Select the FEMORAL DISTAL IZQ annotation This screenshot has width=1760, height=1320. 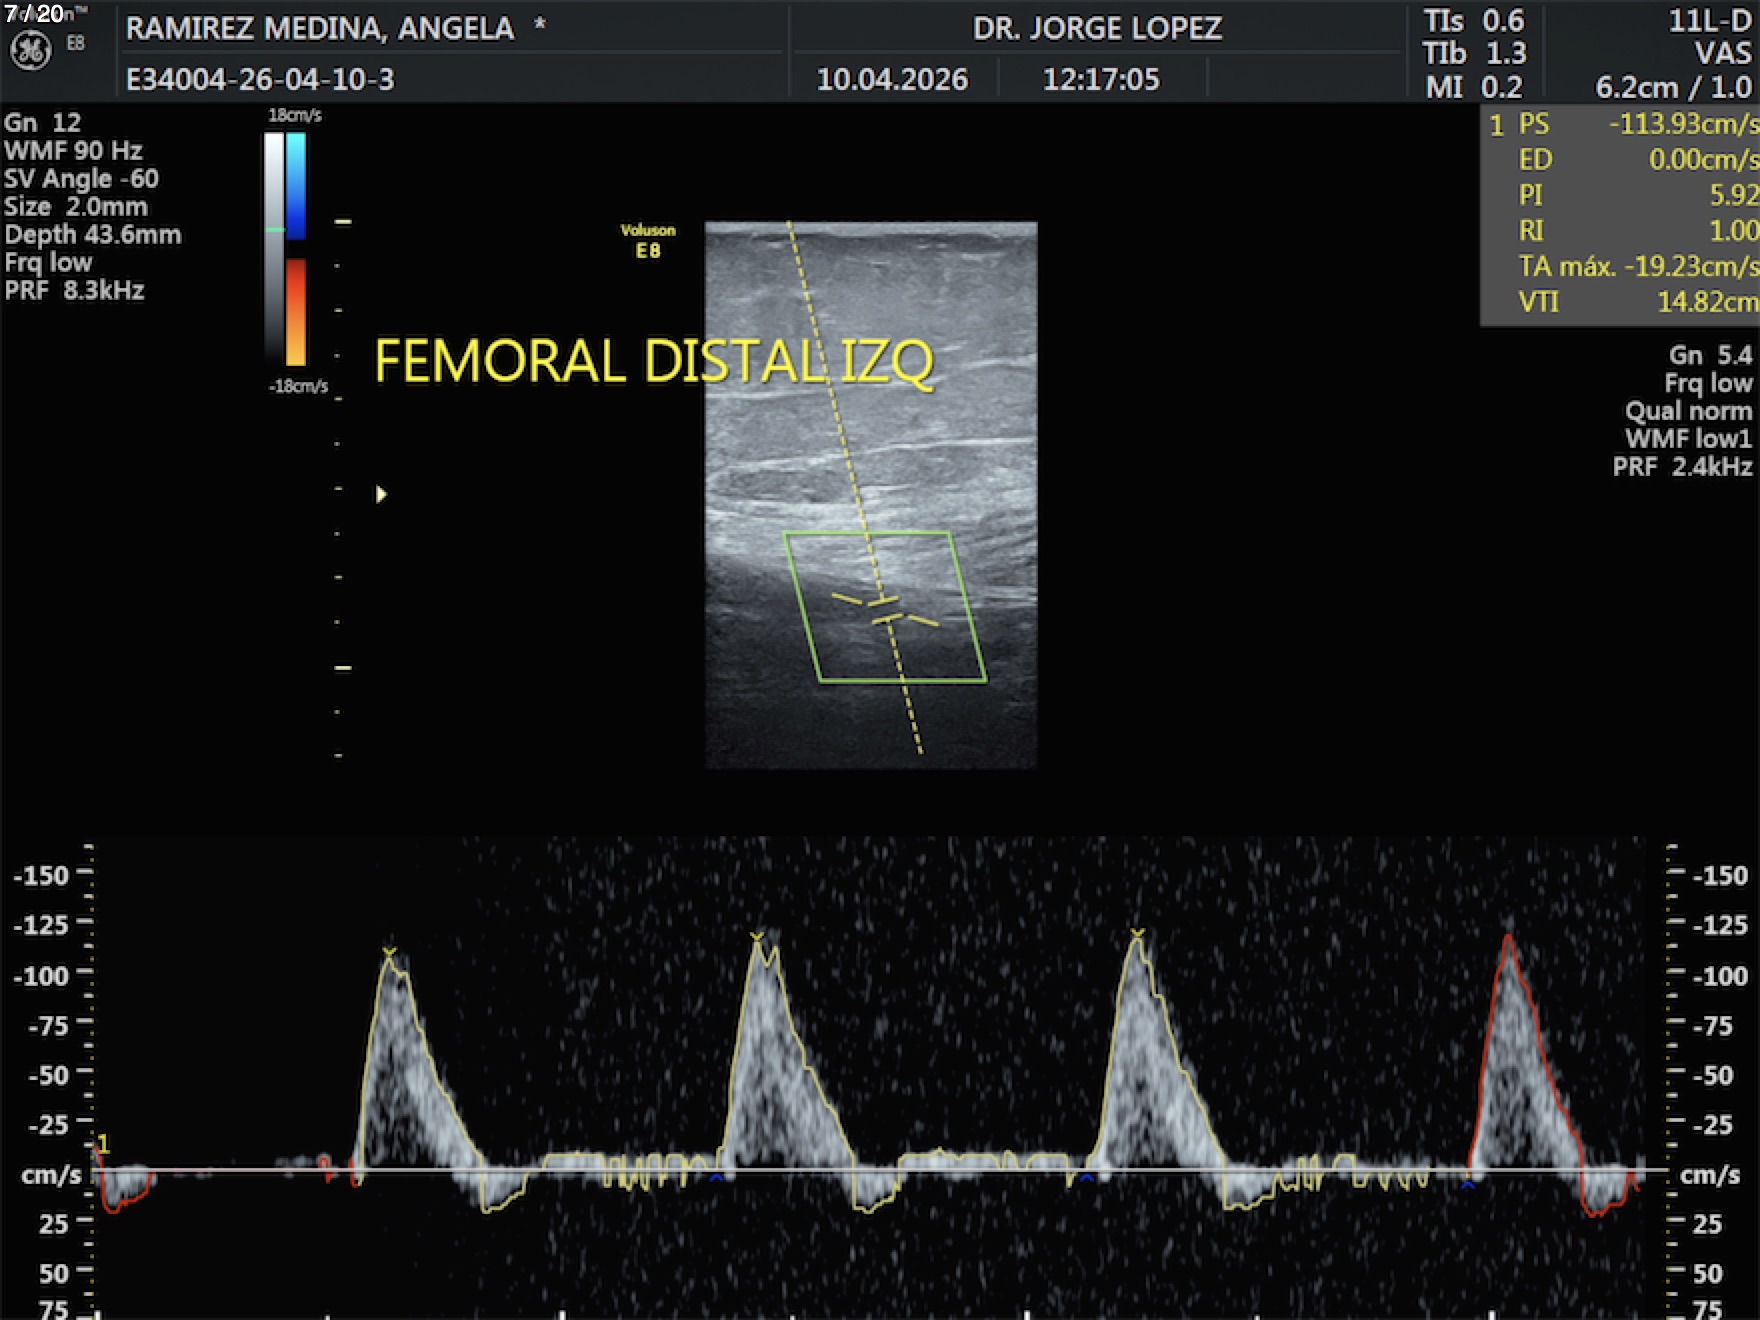[x=654, y=361]
